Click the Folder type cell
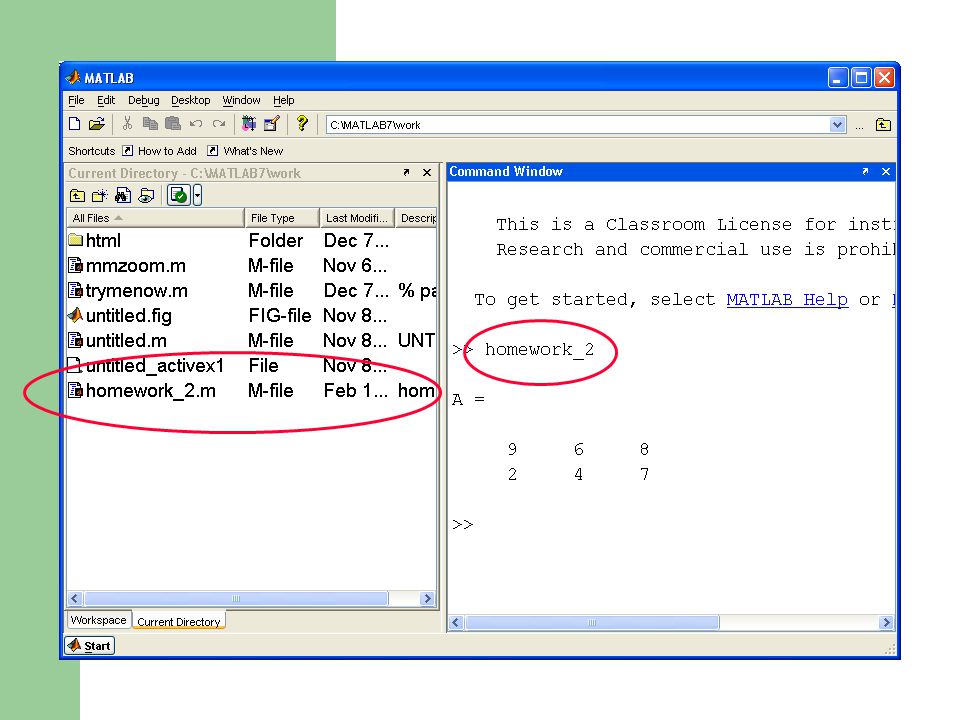 pos(276,241)
